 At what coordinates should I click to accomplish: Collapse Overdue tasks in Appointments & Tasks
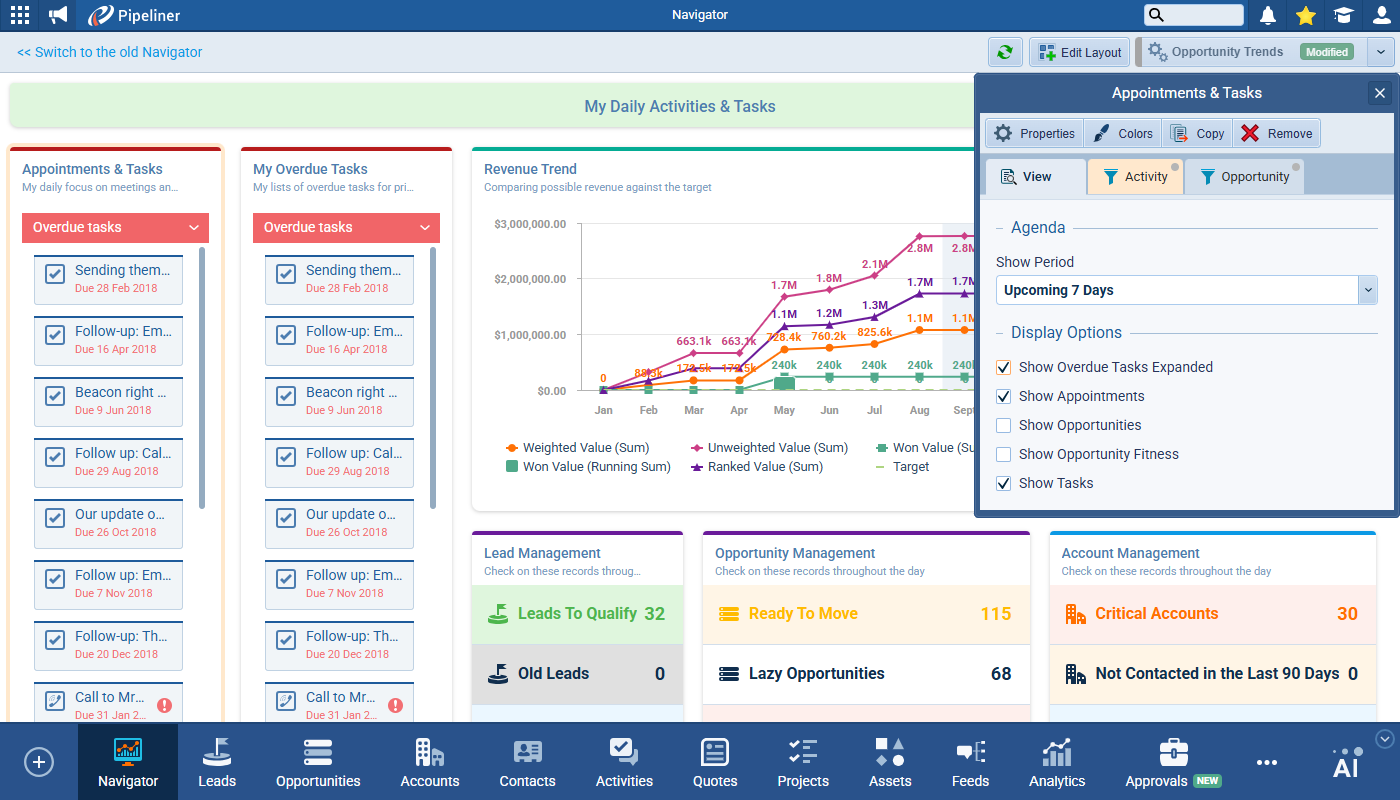(x=194, y=227)
